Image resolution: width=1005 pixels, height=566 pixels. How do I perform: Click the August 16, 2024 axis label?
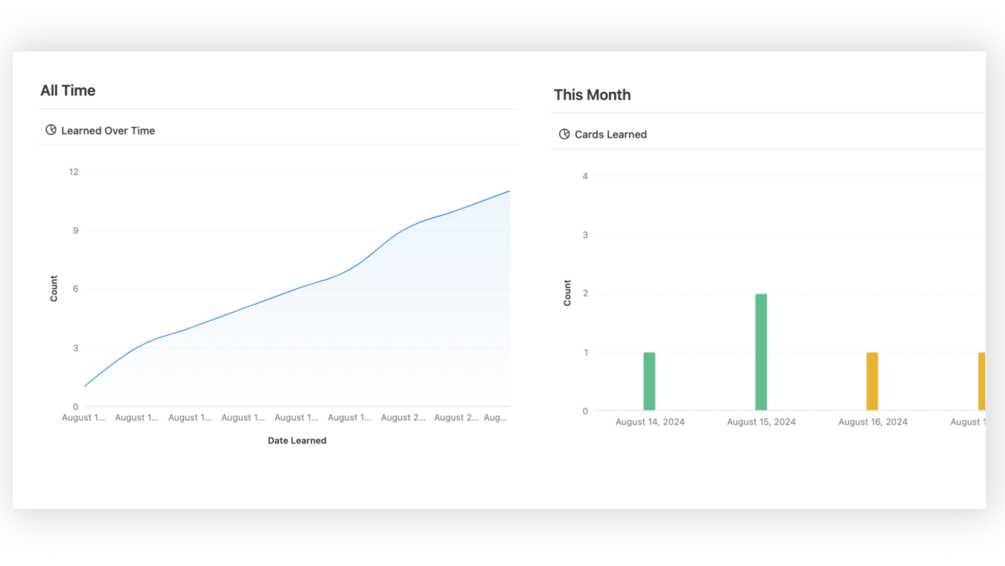(873, 422)
